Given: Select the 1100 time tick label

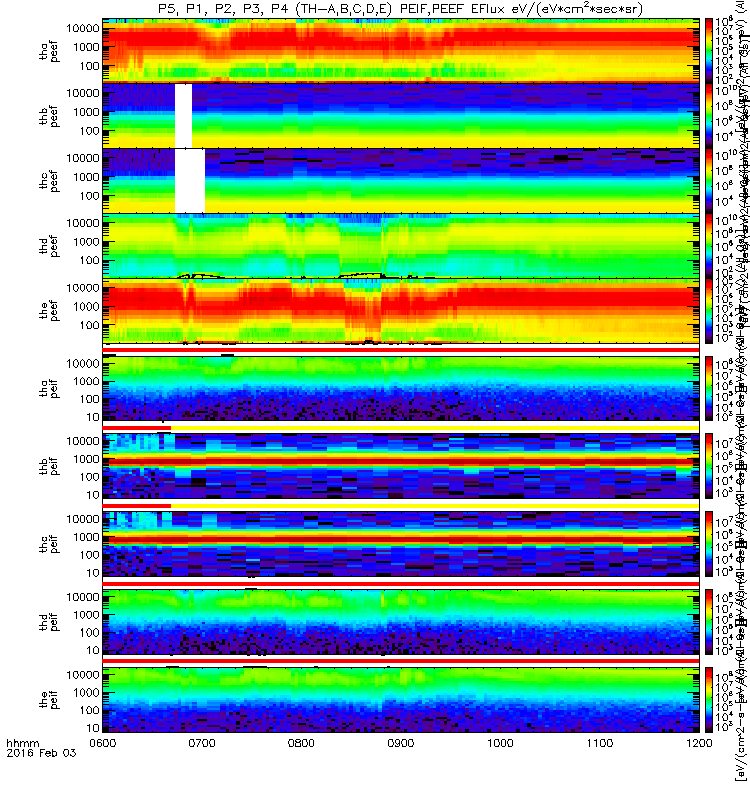Looking at the screenshot, I should [x=599, y=743].
